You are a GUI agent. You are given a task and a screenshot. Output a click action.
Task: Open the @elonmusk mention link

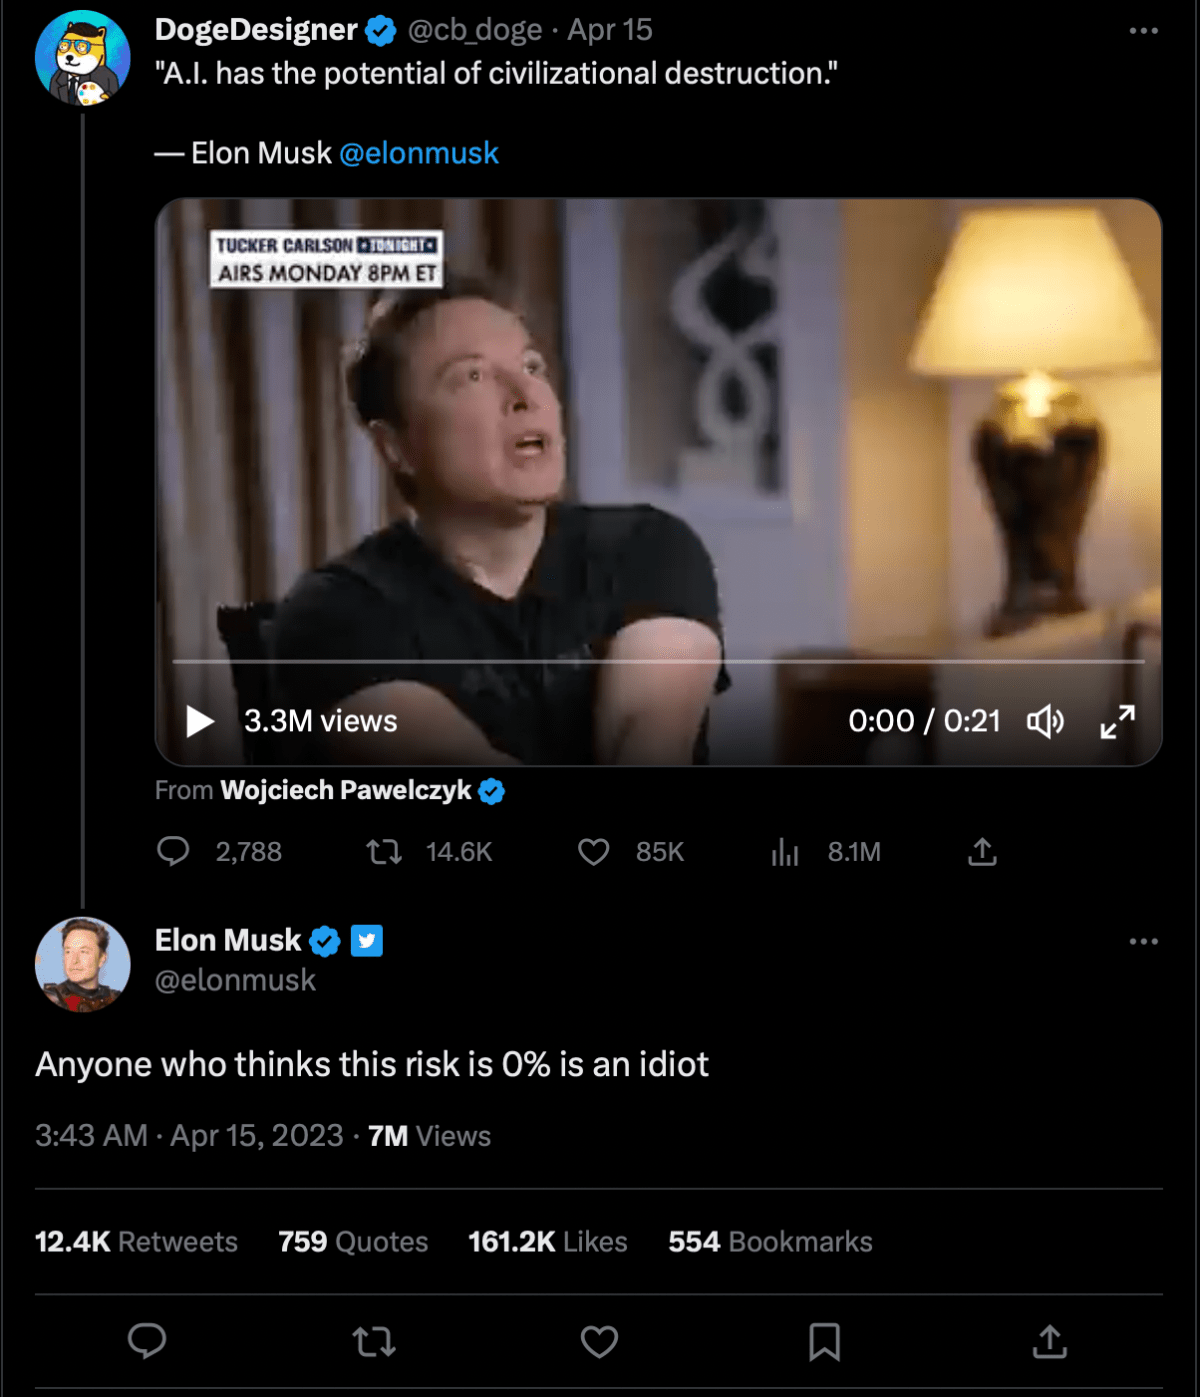(418, 153)
